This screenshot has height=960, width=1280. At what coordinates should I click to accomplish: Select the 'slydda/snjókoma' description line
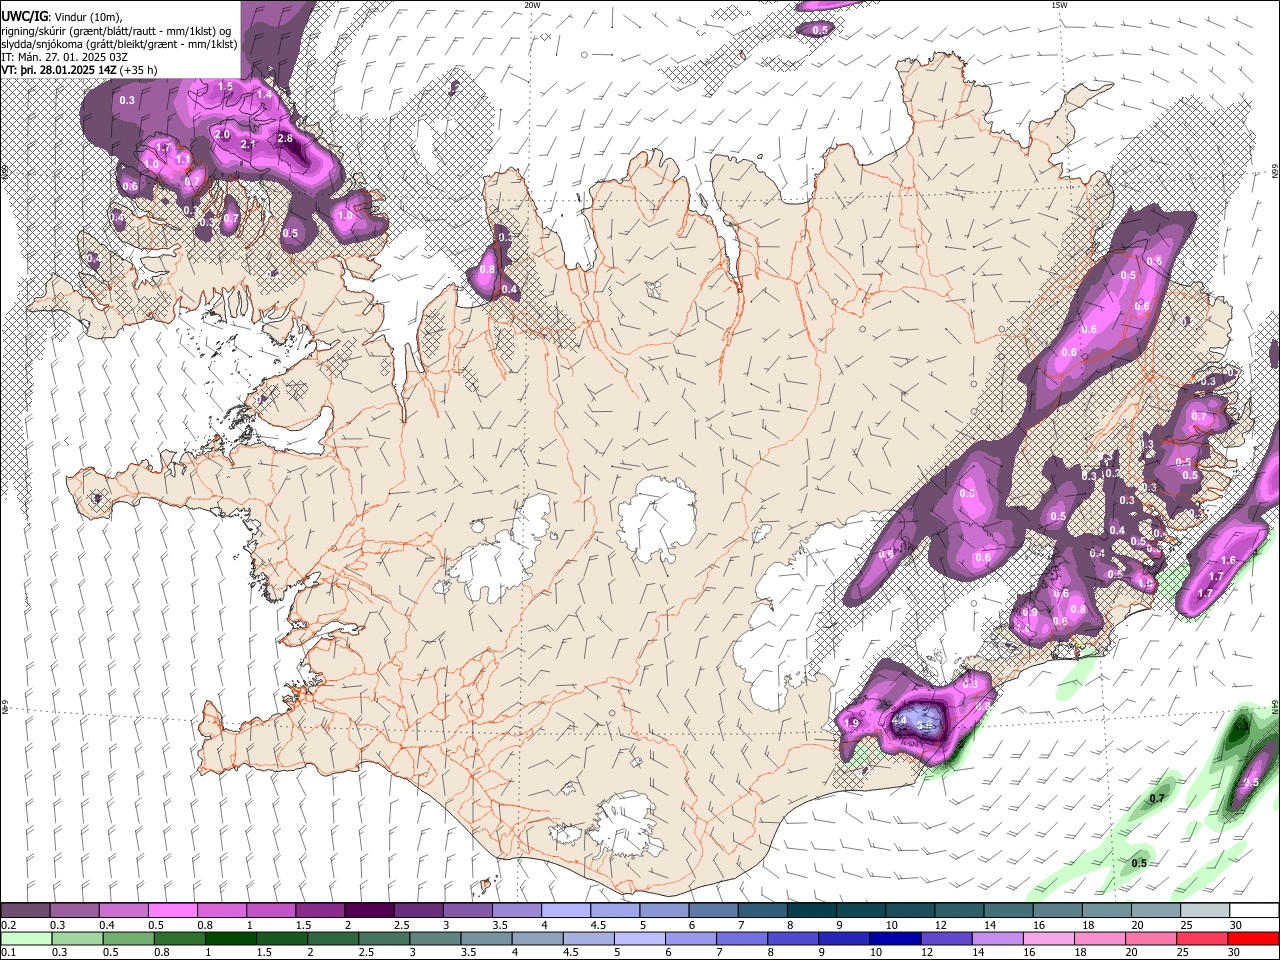120,44
